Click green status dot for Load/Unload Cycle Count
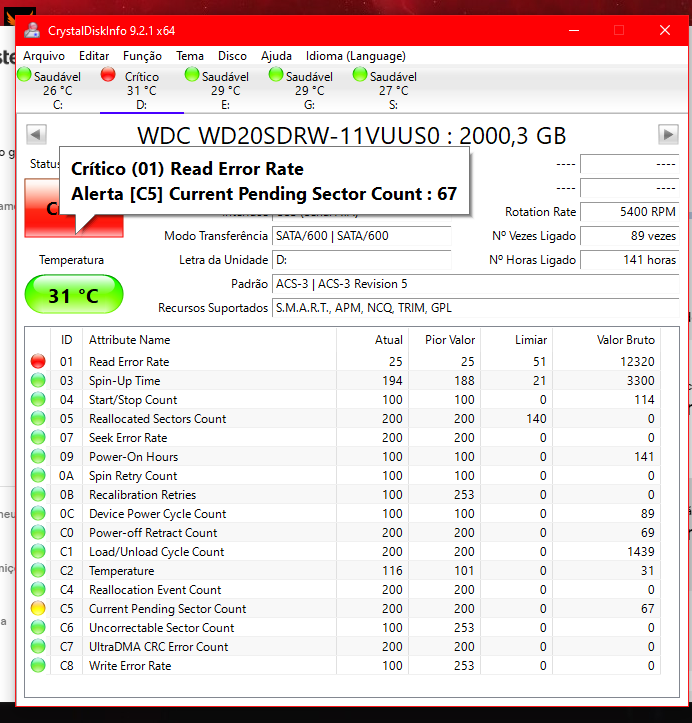Viewport: 692px width, 723px height. click(x=38, y=551)
